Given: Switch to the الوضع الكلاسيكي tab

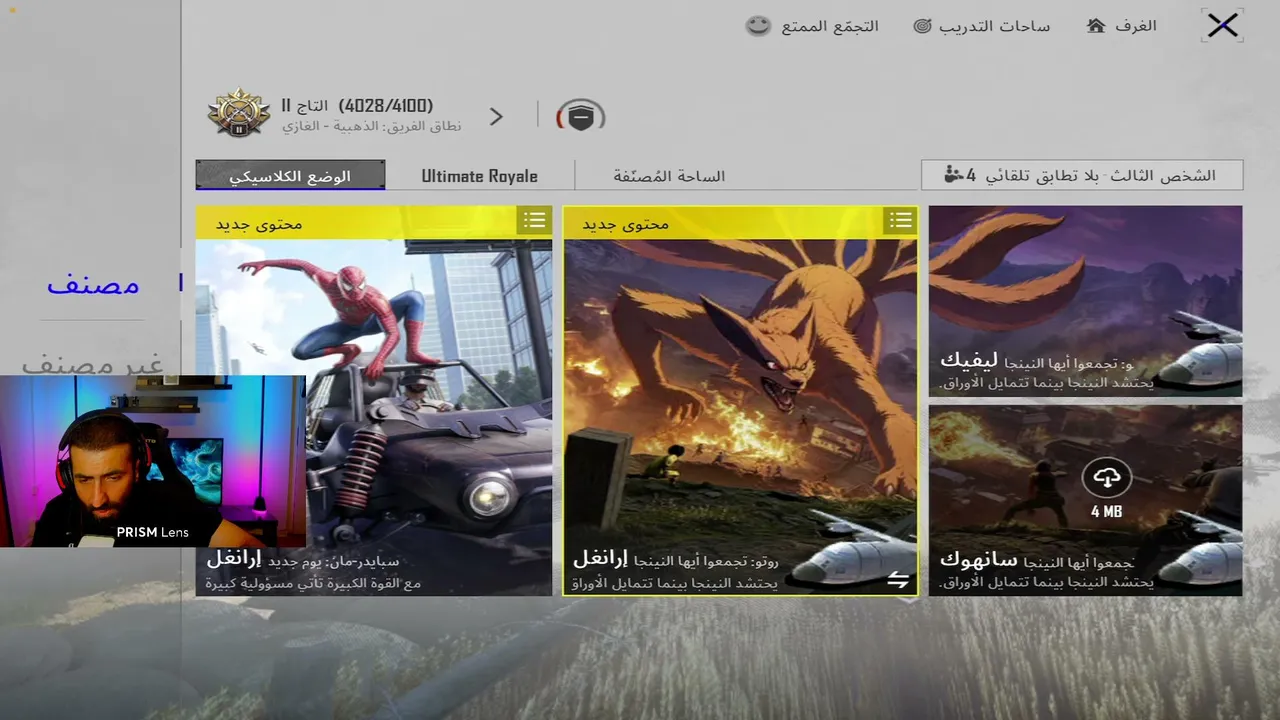Looking at the screenshot, I should [290, 175].
